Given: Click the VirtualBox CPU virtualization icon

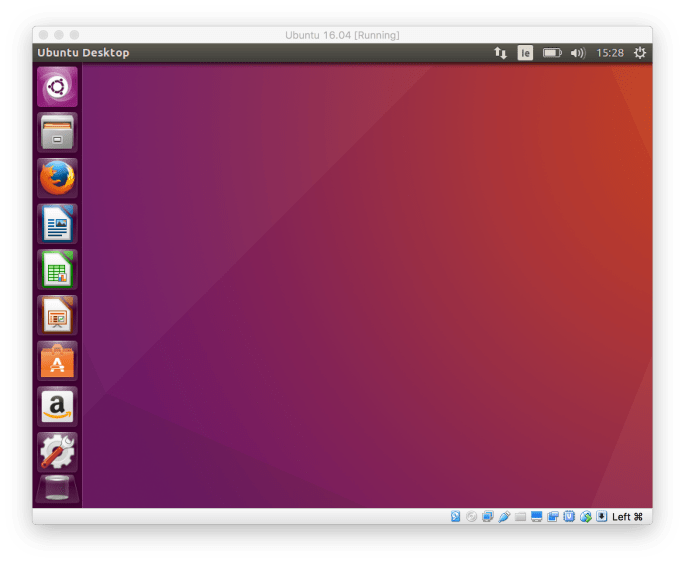Looking at the screenshot, I should tap(569, 517).
